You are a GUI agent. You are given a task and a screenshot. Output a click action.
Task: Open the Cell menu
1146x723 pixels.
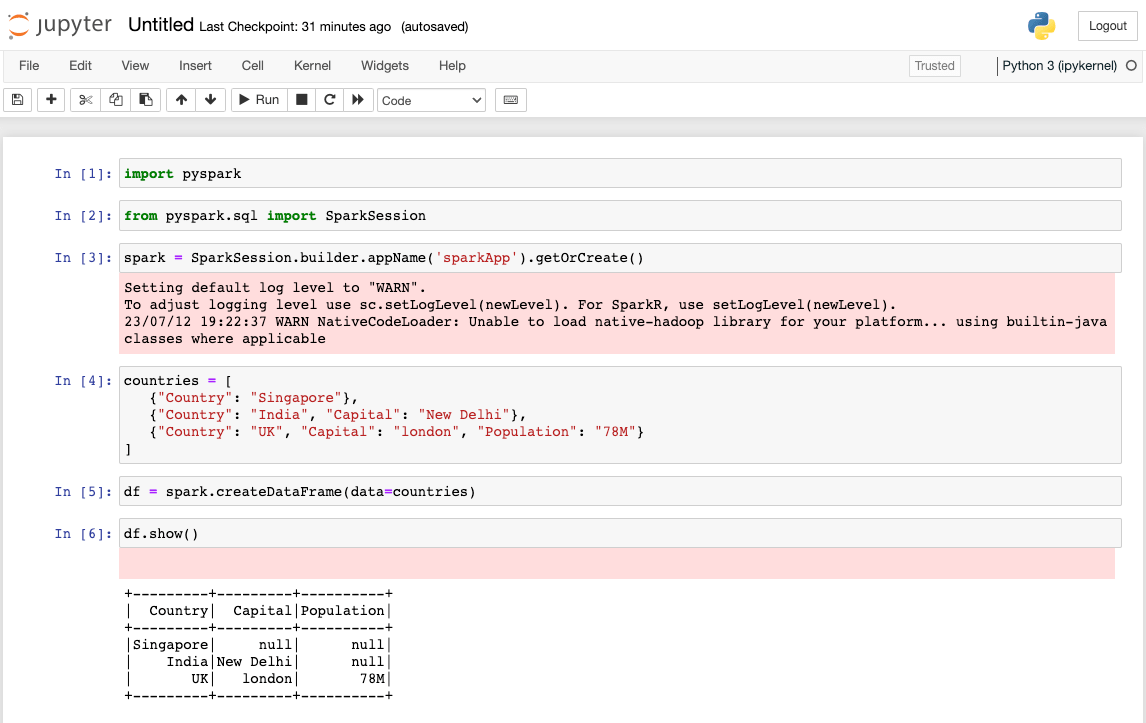tap(252, 66)
